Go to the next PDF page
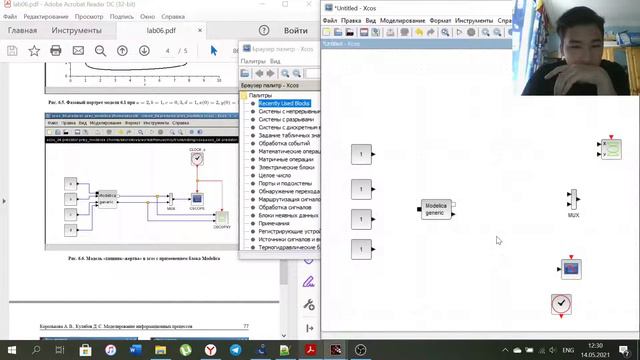This screenshot has height=360, width=640. (x=144, y=51)
